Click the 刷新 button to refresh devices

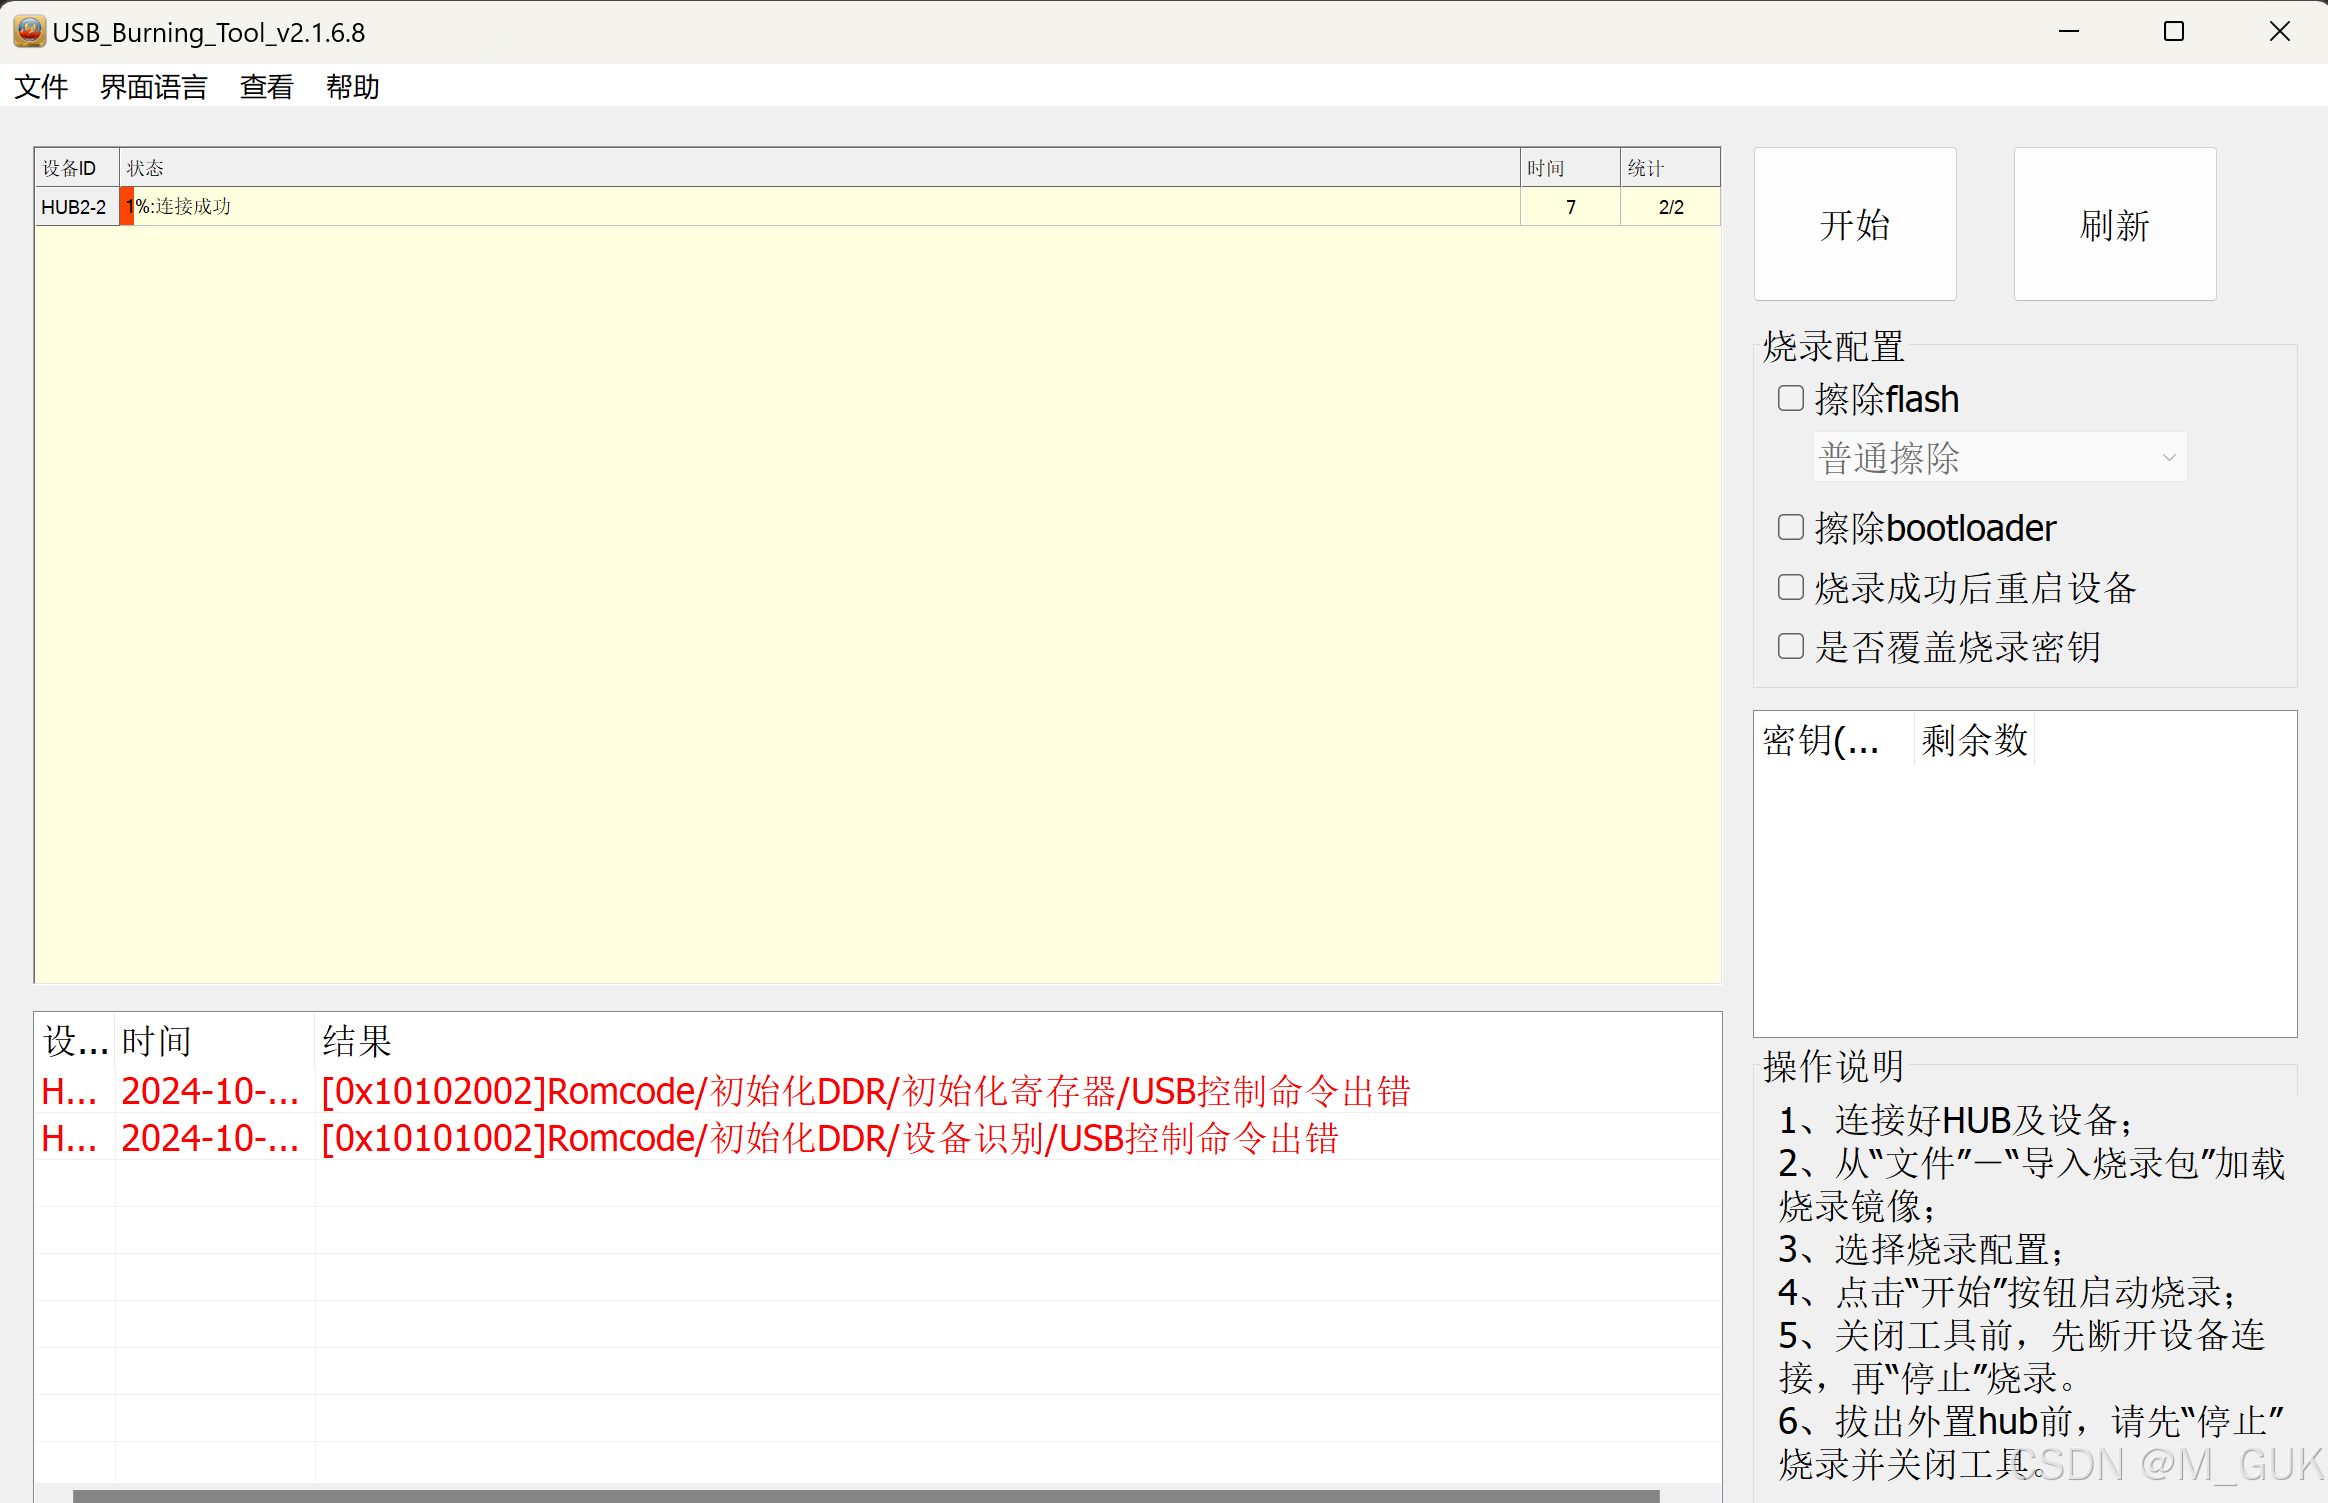pyautogui.click(x=2114, y=224)
